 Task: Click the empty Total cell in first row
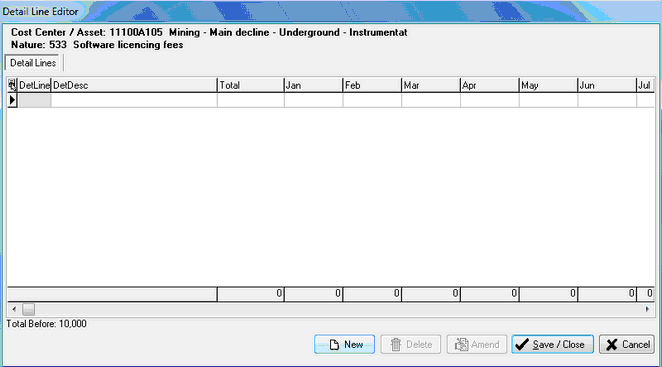click(251, 100)
